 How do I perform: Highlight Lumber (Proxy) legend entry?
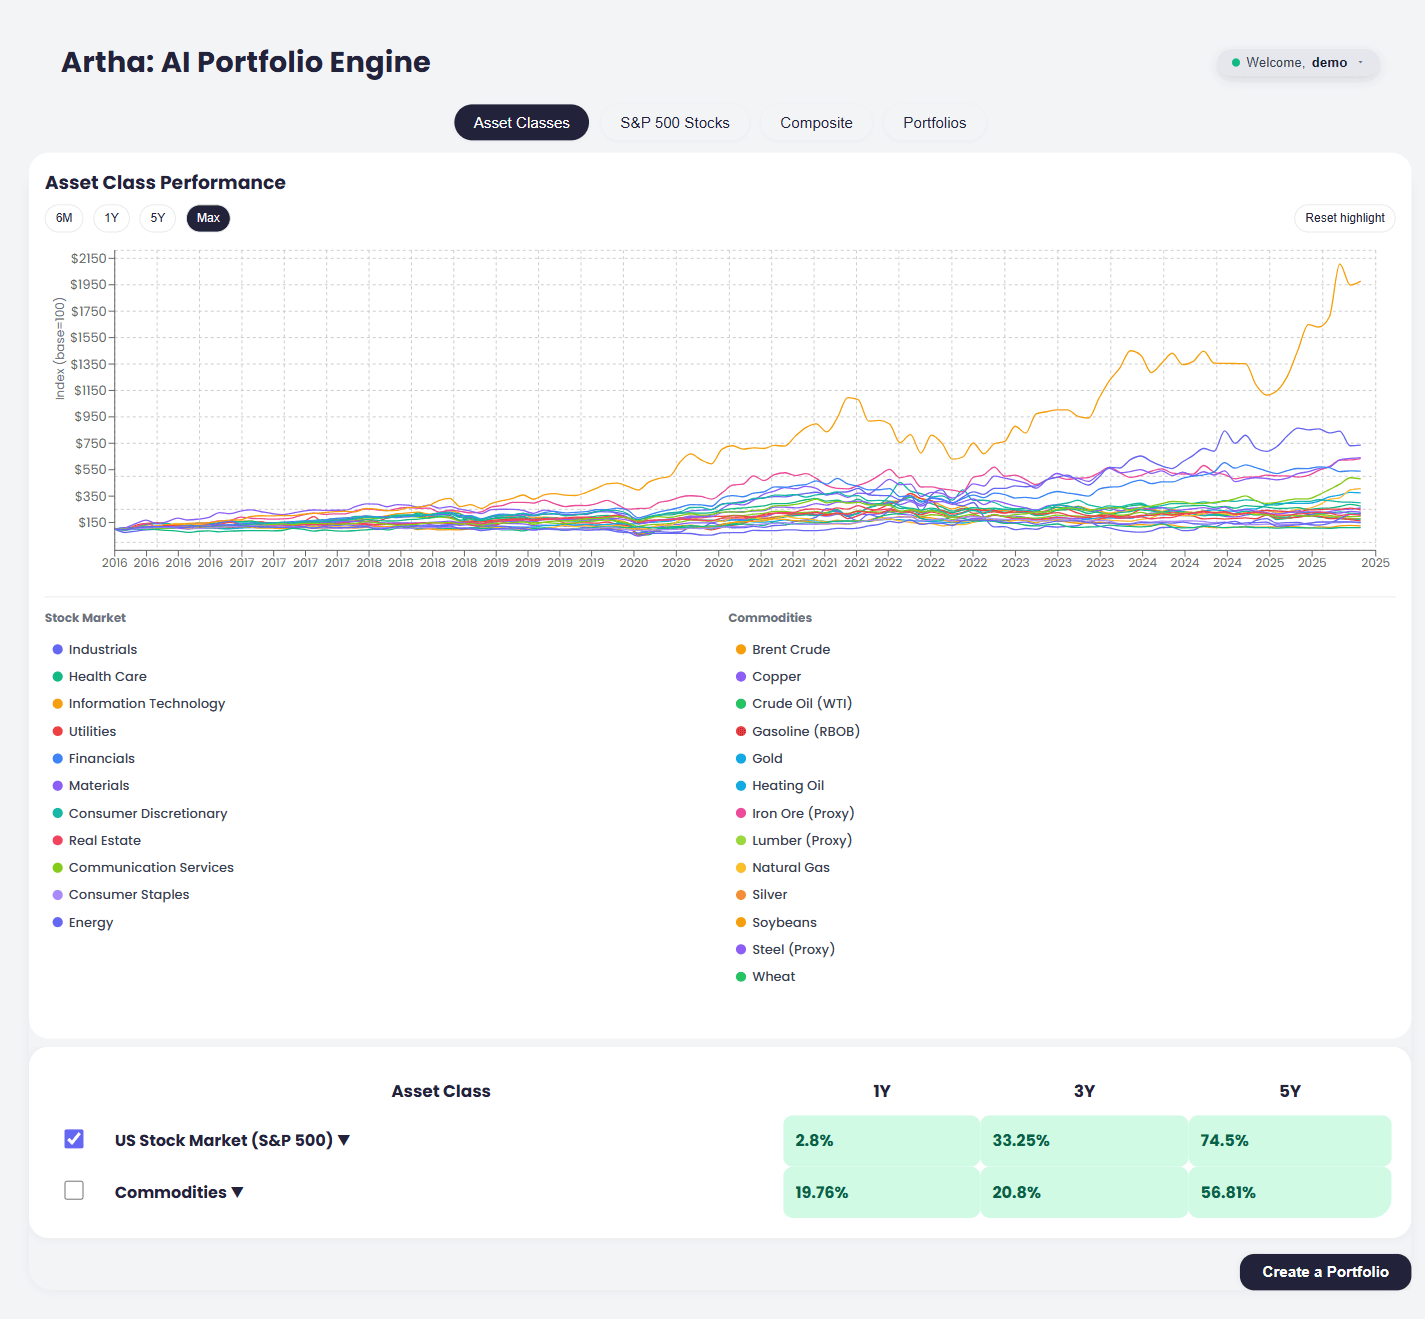coord(794,841)
